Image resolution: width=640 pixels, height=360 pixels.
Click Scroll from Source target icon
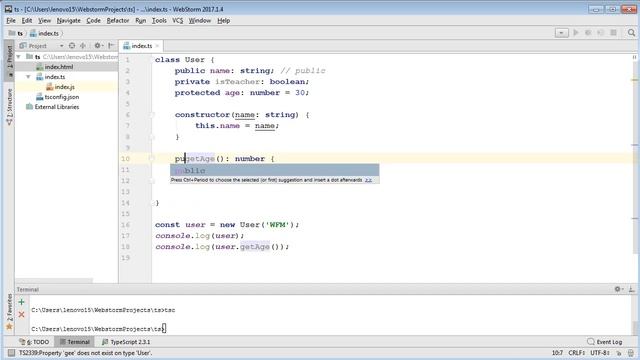72,46
